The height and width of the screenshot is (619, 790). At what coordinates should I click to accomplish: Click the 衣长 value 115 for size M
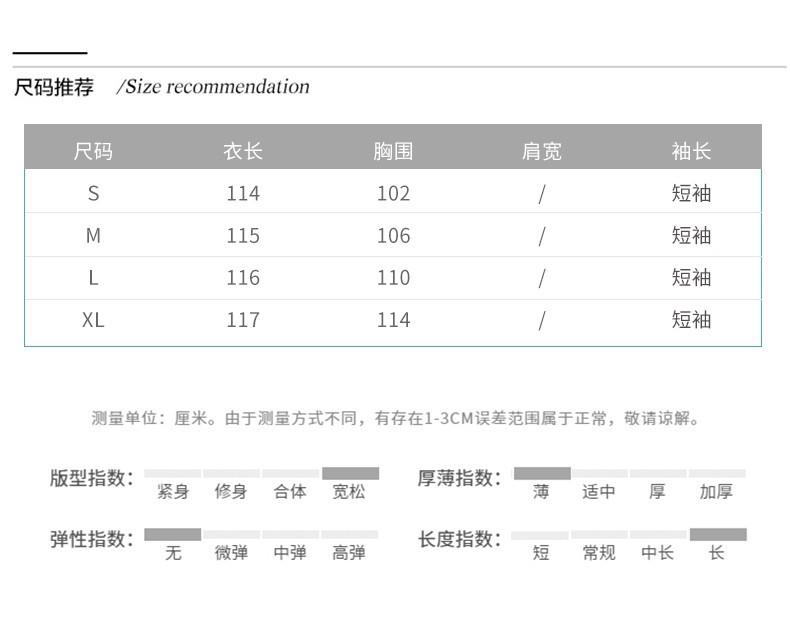point(243,236)
